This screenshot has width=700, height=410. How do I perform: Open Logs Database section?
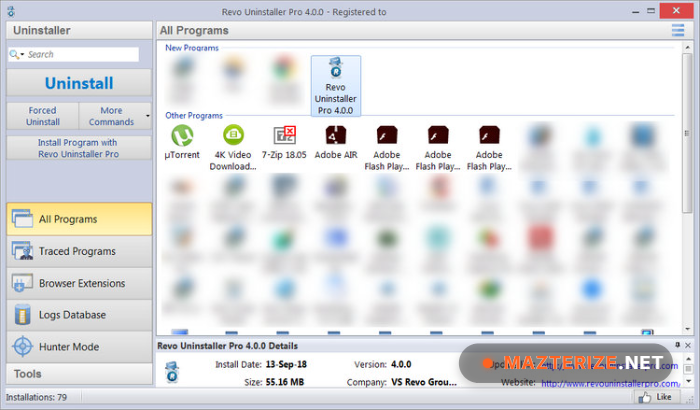tap(79, 315)
